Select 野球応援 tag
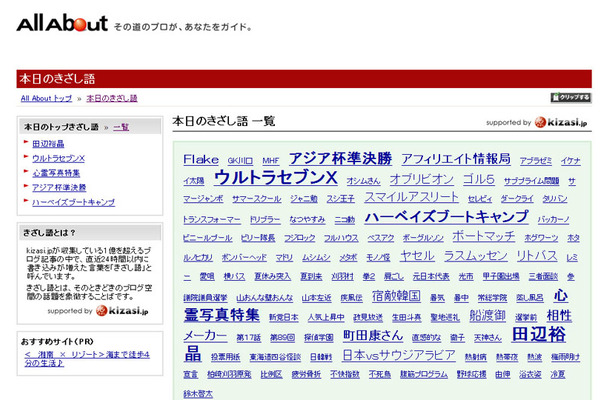Image resolution: width=610 pixels, height=400 pixels. [x=472, y=374]
